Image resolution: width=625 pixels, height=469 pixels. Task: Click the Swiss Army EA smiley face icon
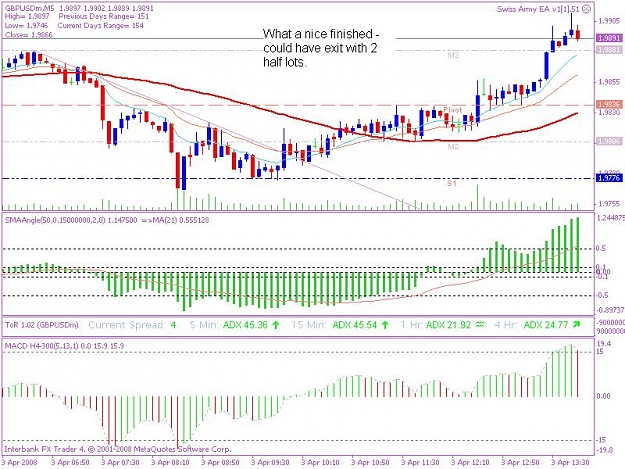(586, 9)
